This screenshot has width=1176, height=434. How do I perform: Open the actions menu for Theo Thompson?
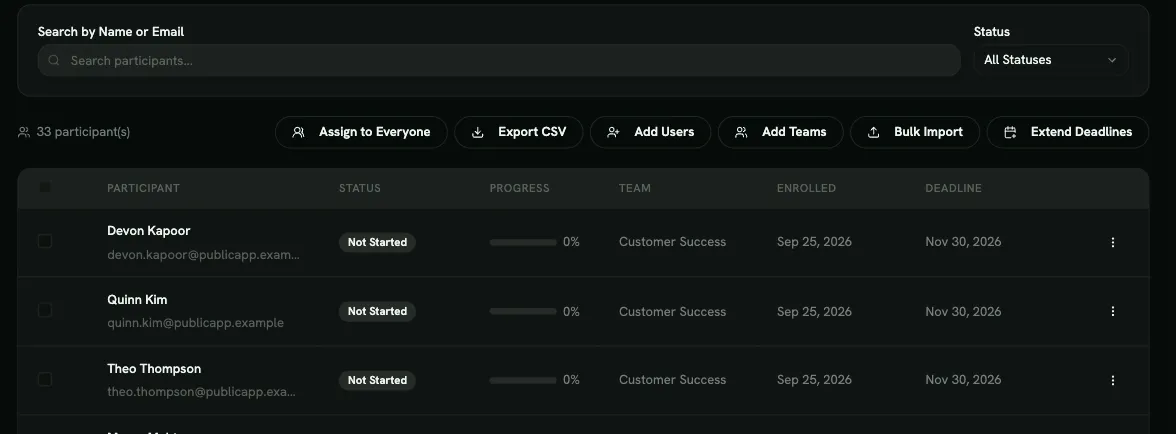click(x=1113, y=380)
